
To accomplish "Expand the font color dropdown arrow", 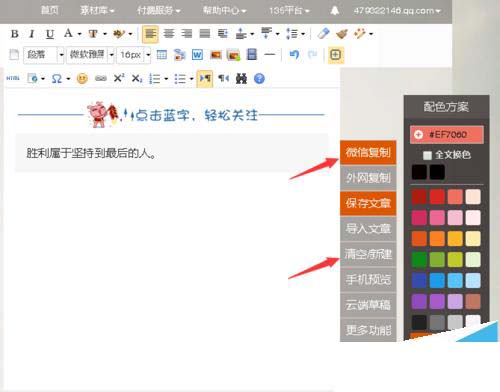I will 79,34.
